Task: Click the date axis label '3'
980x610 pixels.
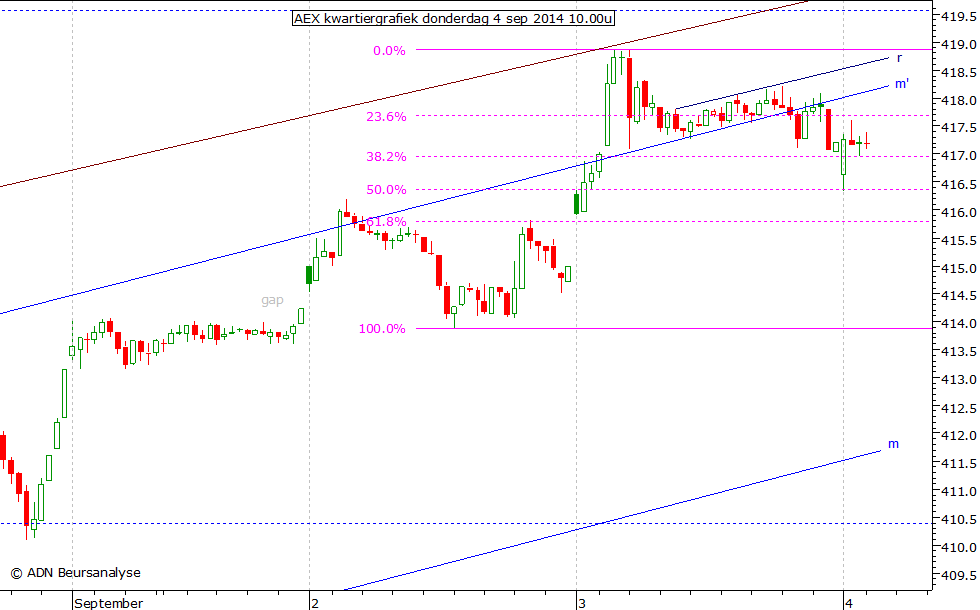Action: 582,603
